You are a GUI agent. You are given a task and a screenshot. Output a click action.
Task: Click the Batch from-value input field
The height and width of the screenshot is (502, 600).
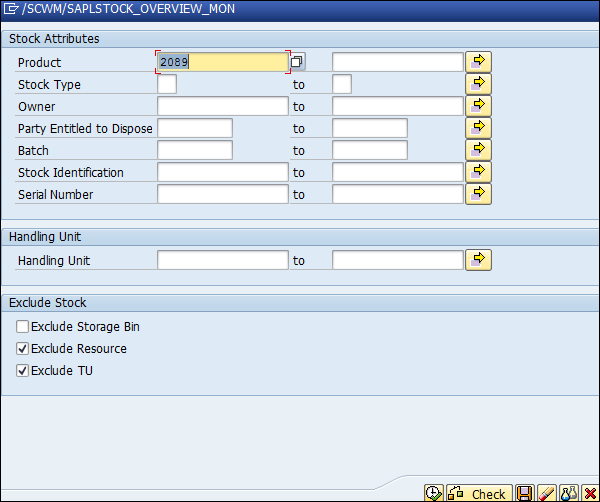pos(195,150)
